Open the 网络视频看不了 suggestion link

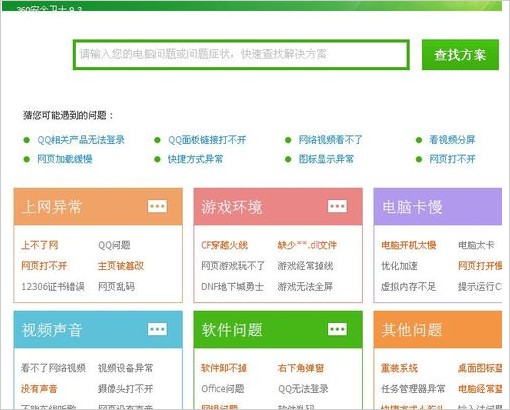330,140
